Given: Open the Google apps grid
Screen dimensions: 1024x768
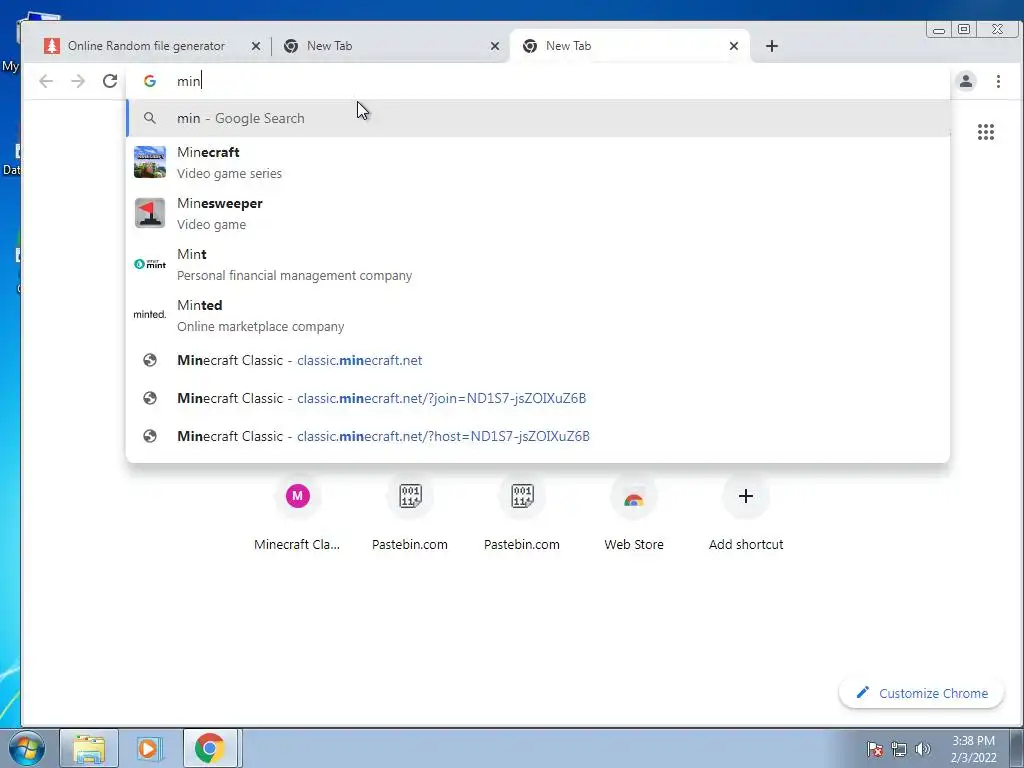Looking at the screenshot, I should 985,132.
